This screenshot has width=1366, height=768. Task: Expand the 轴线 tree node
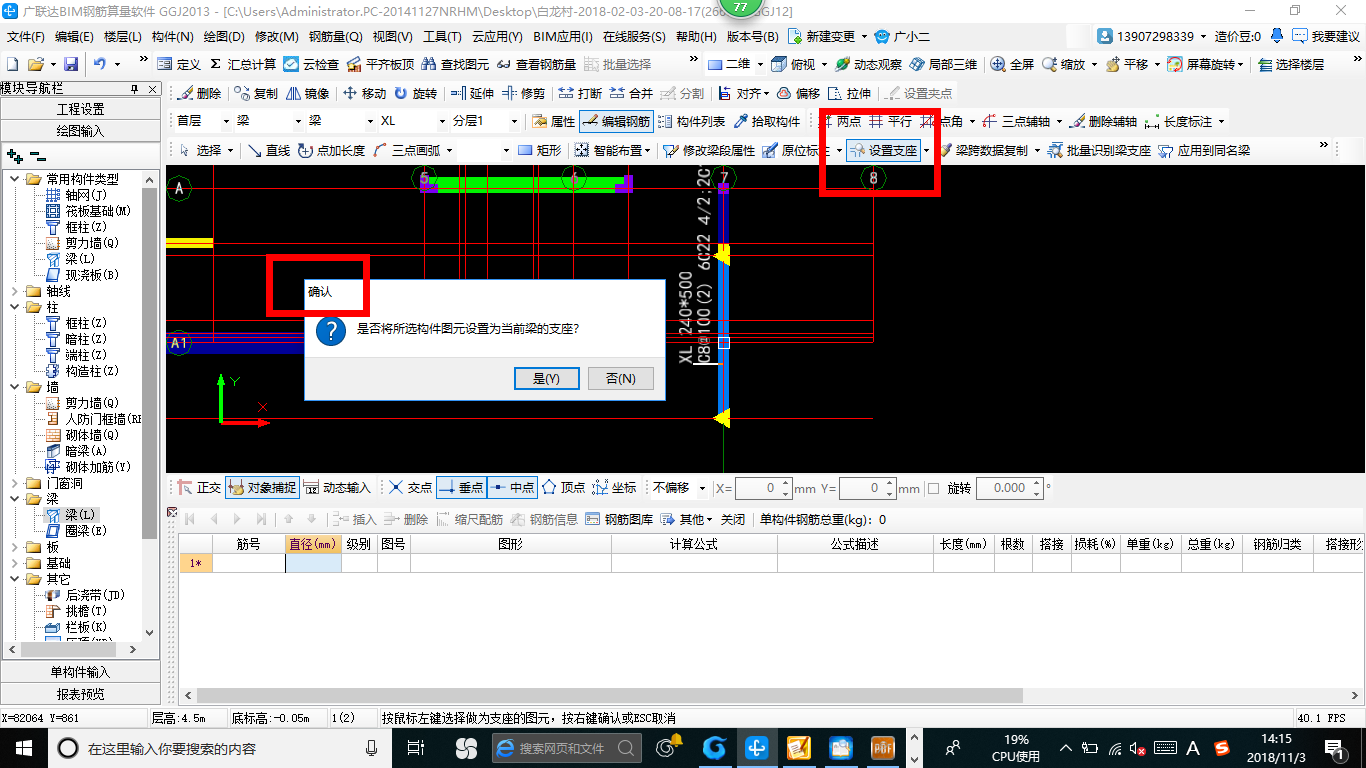(15, 291)
